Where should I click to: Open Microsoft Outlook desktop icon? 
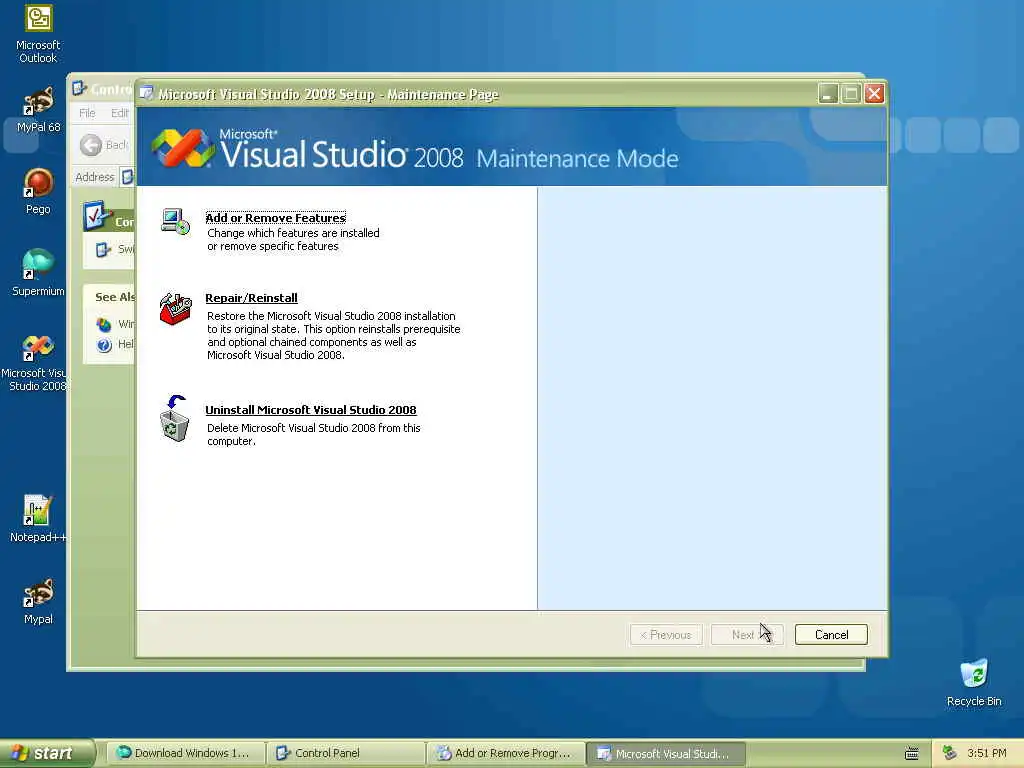pyautogui.click(x=38, y=35)
